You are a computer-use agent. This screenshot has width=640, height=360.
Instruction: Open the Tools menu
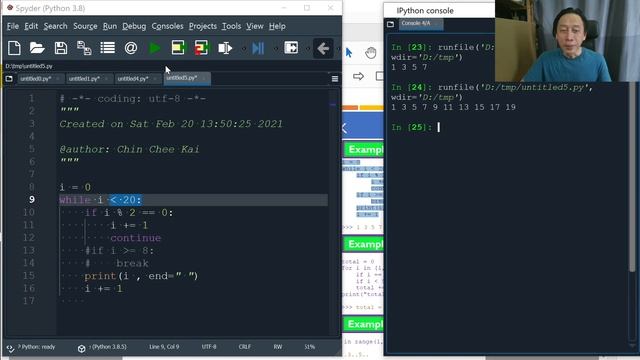click(231, 26)
